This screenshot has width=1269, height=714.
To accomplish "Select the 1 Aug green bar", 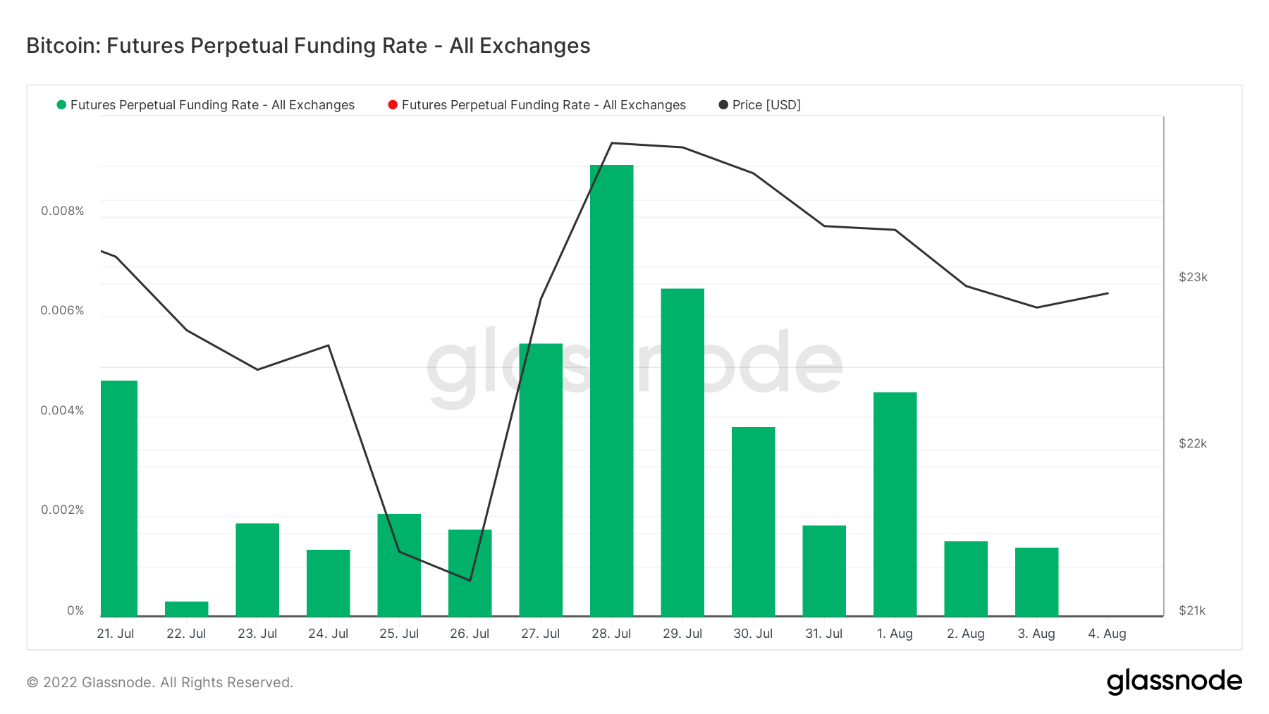I will (x=895, y=504).
